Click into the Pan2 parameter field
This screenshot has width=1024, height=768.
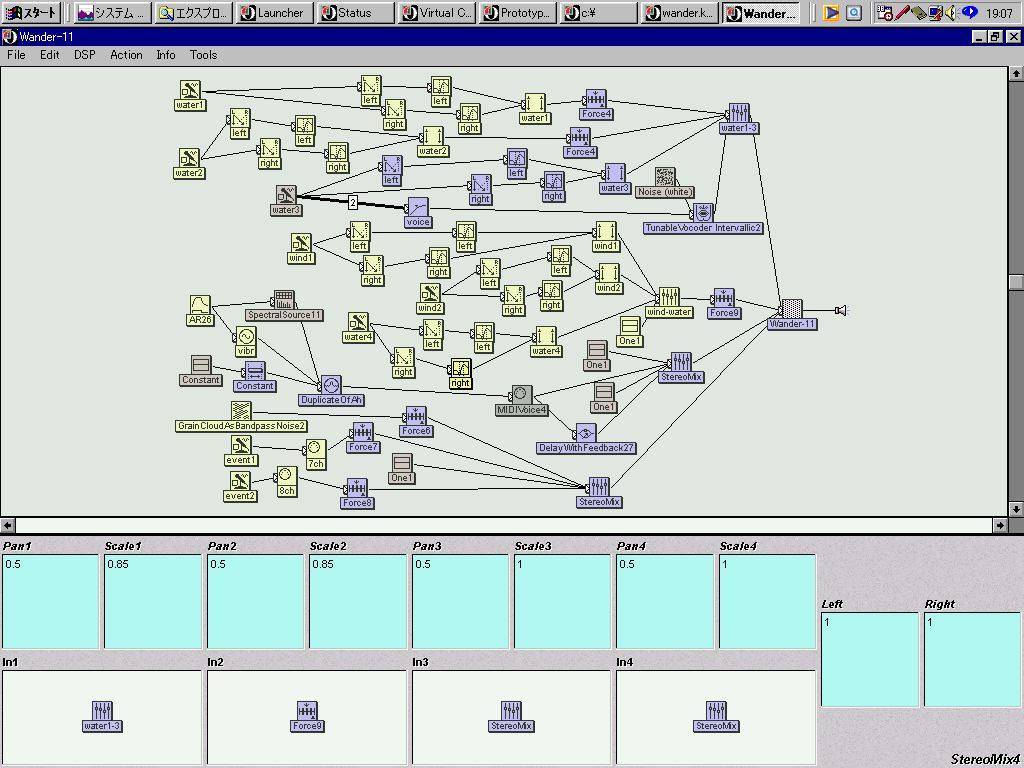coord(255,601)
